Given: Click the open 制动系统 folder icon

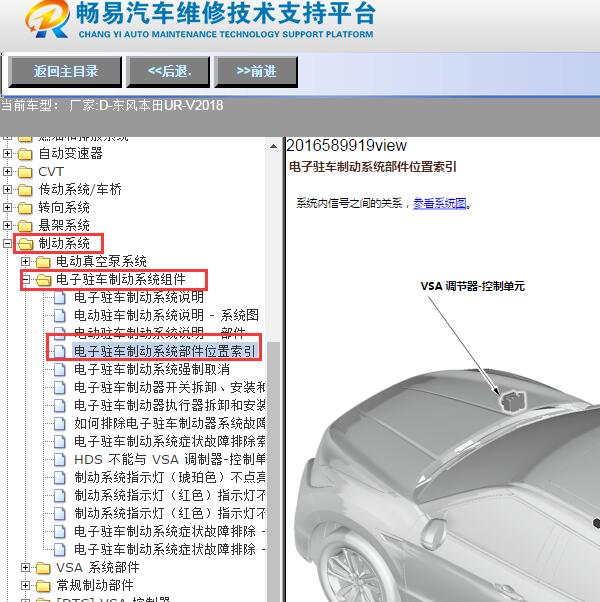Looking at the screenshot, I should tap(25, 244).
